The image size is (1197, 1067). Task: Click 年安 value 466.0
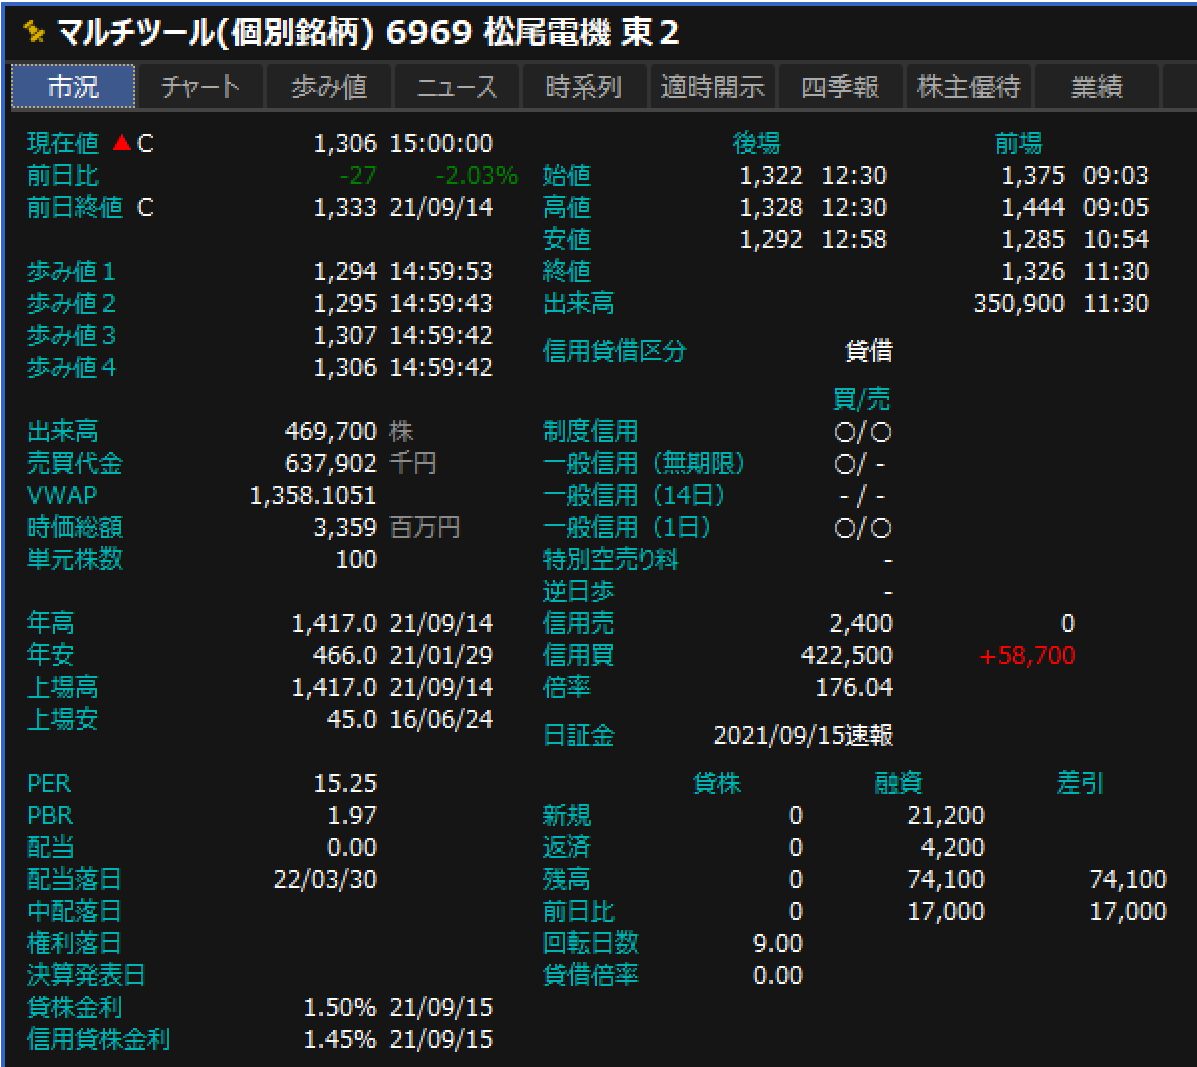tap(344, 656)
